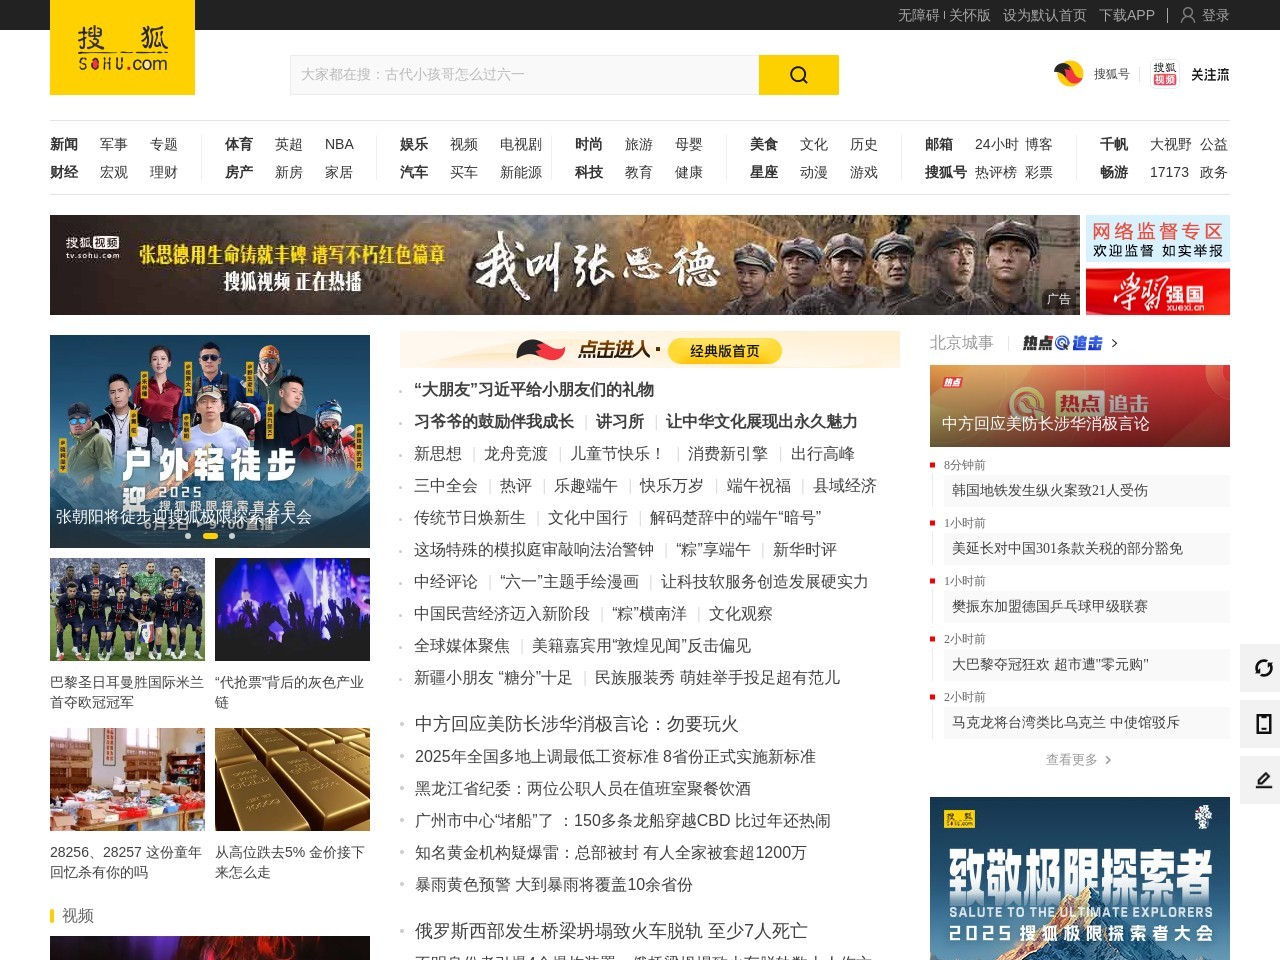This screenshot has height=960, width=1280.
Task: Open 广州市中心“堵船”了 article
Action: point(623,821)
